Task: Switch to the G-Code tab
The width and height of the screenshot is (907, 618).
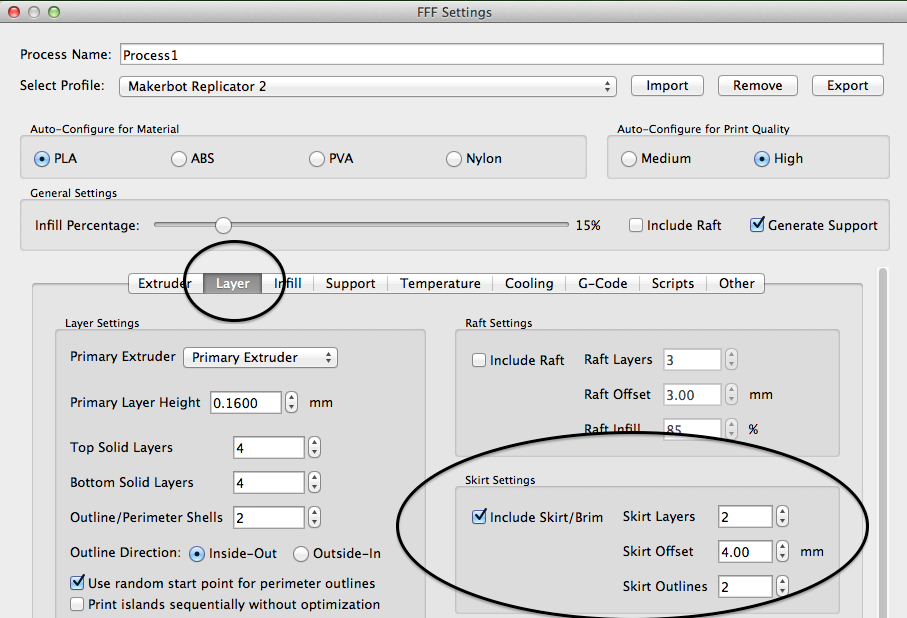Action: (602, 284)
